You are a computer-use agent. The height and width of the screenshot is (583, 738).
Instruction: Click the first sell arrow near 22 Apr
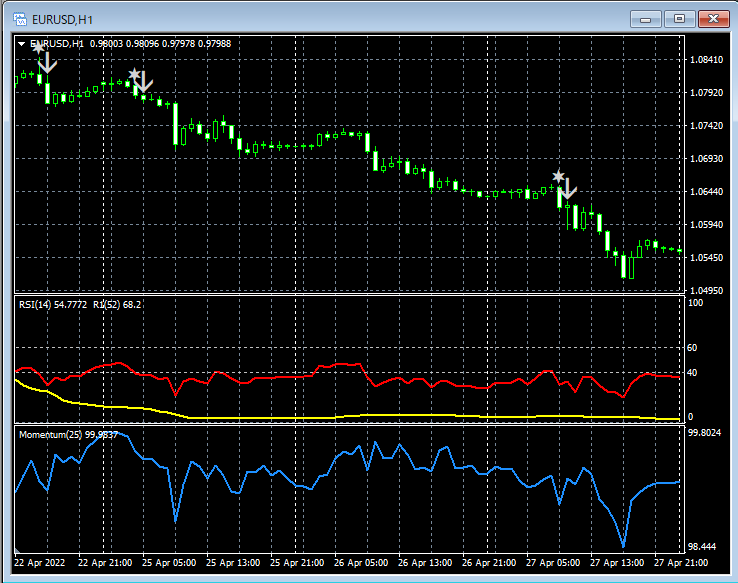pos(46,61)
